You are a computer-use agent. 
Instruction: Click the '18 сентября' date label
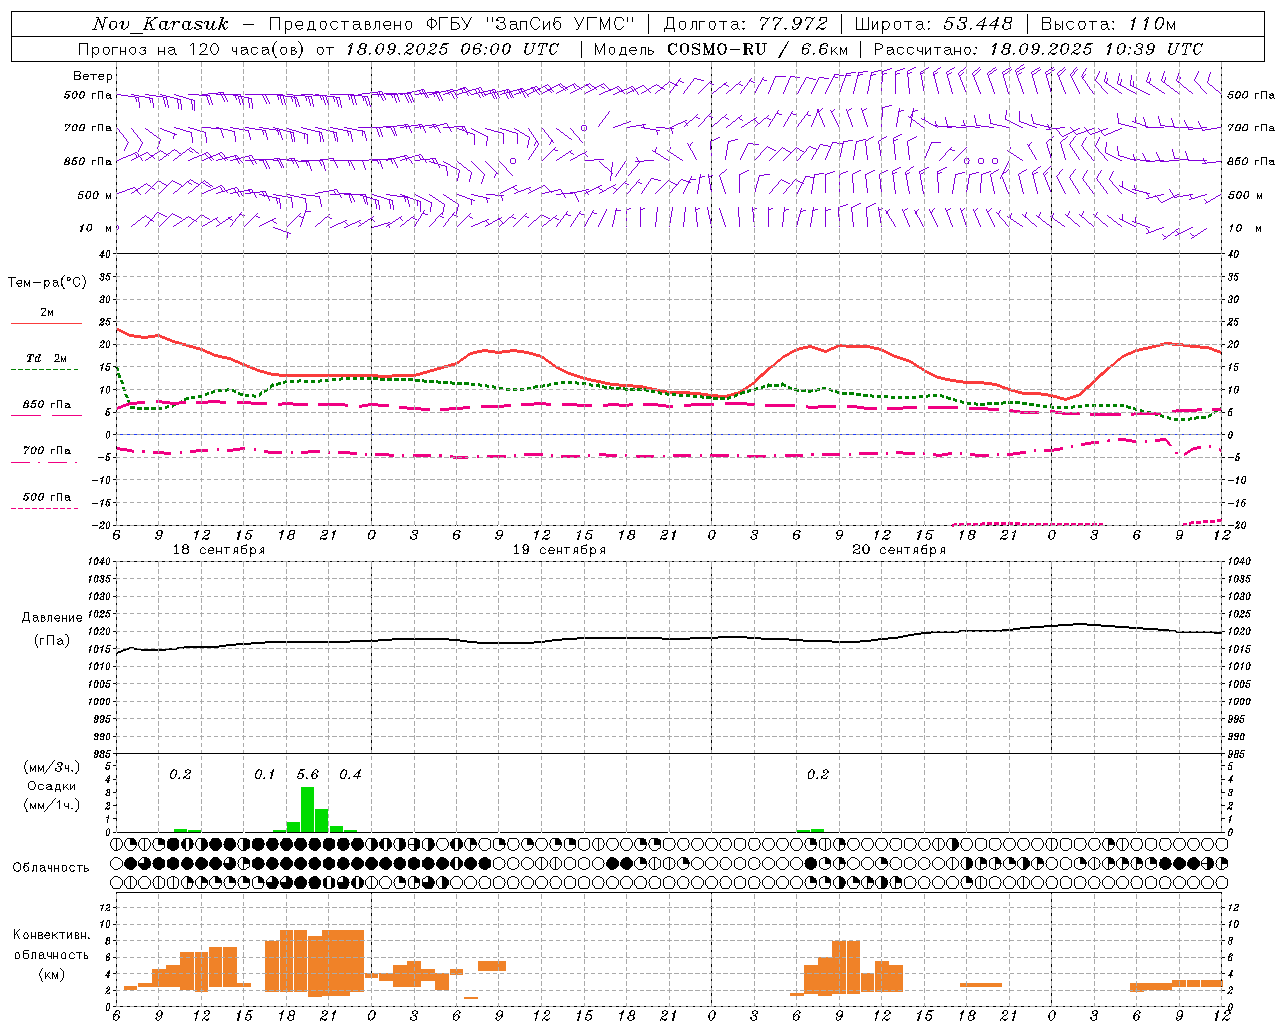click(219, 550)
